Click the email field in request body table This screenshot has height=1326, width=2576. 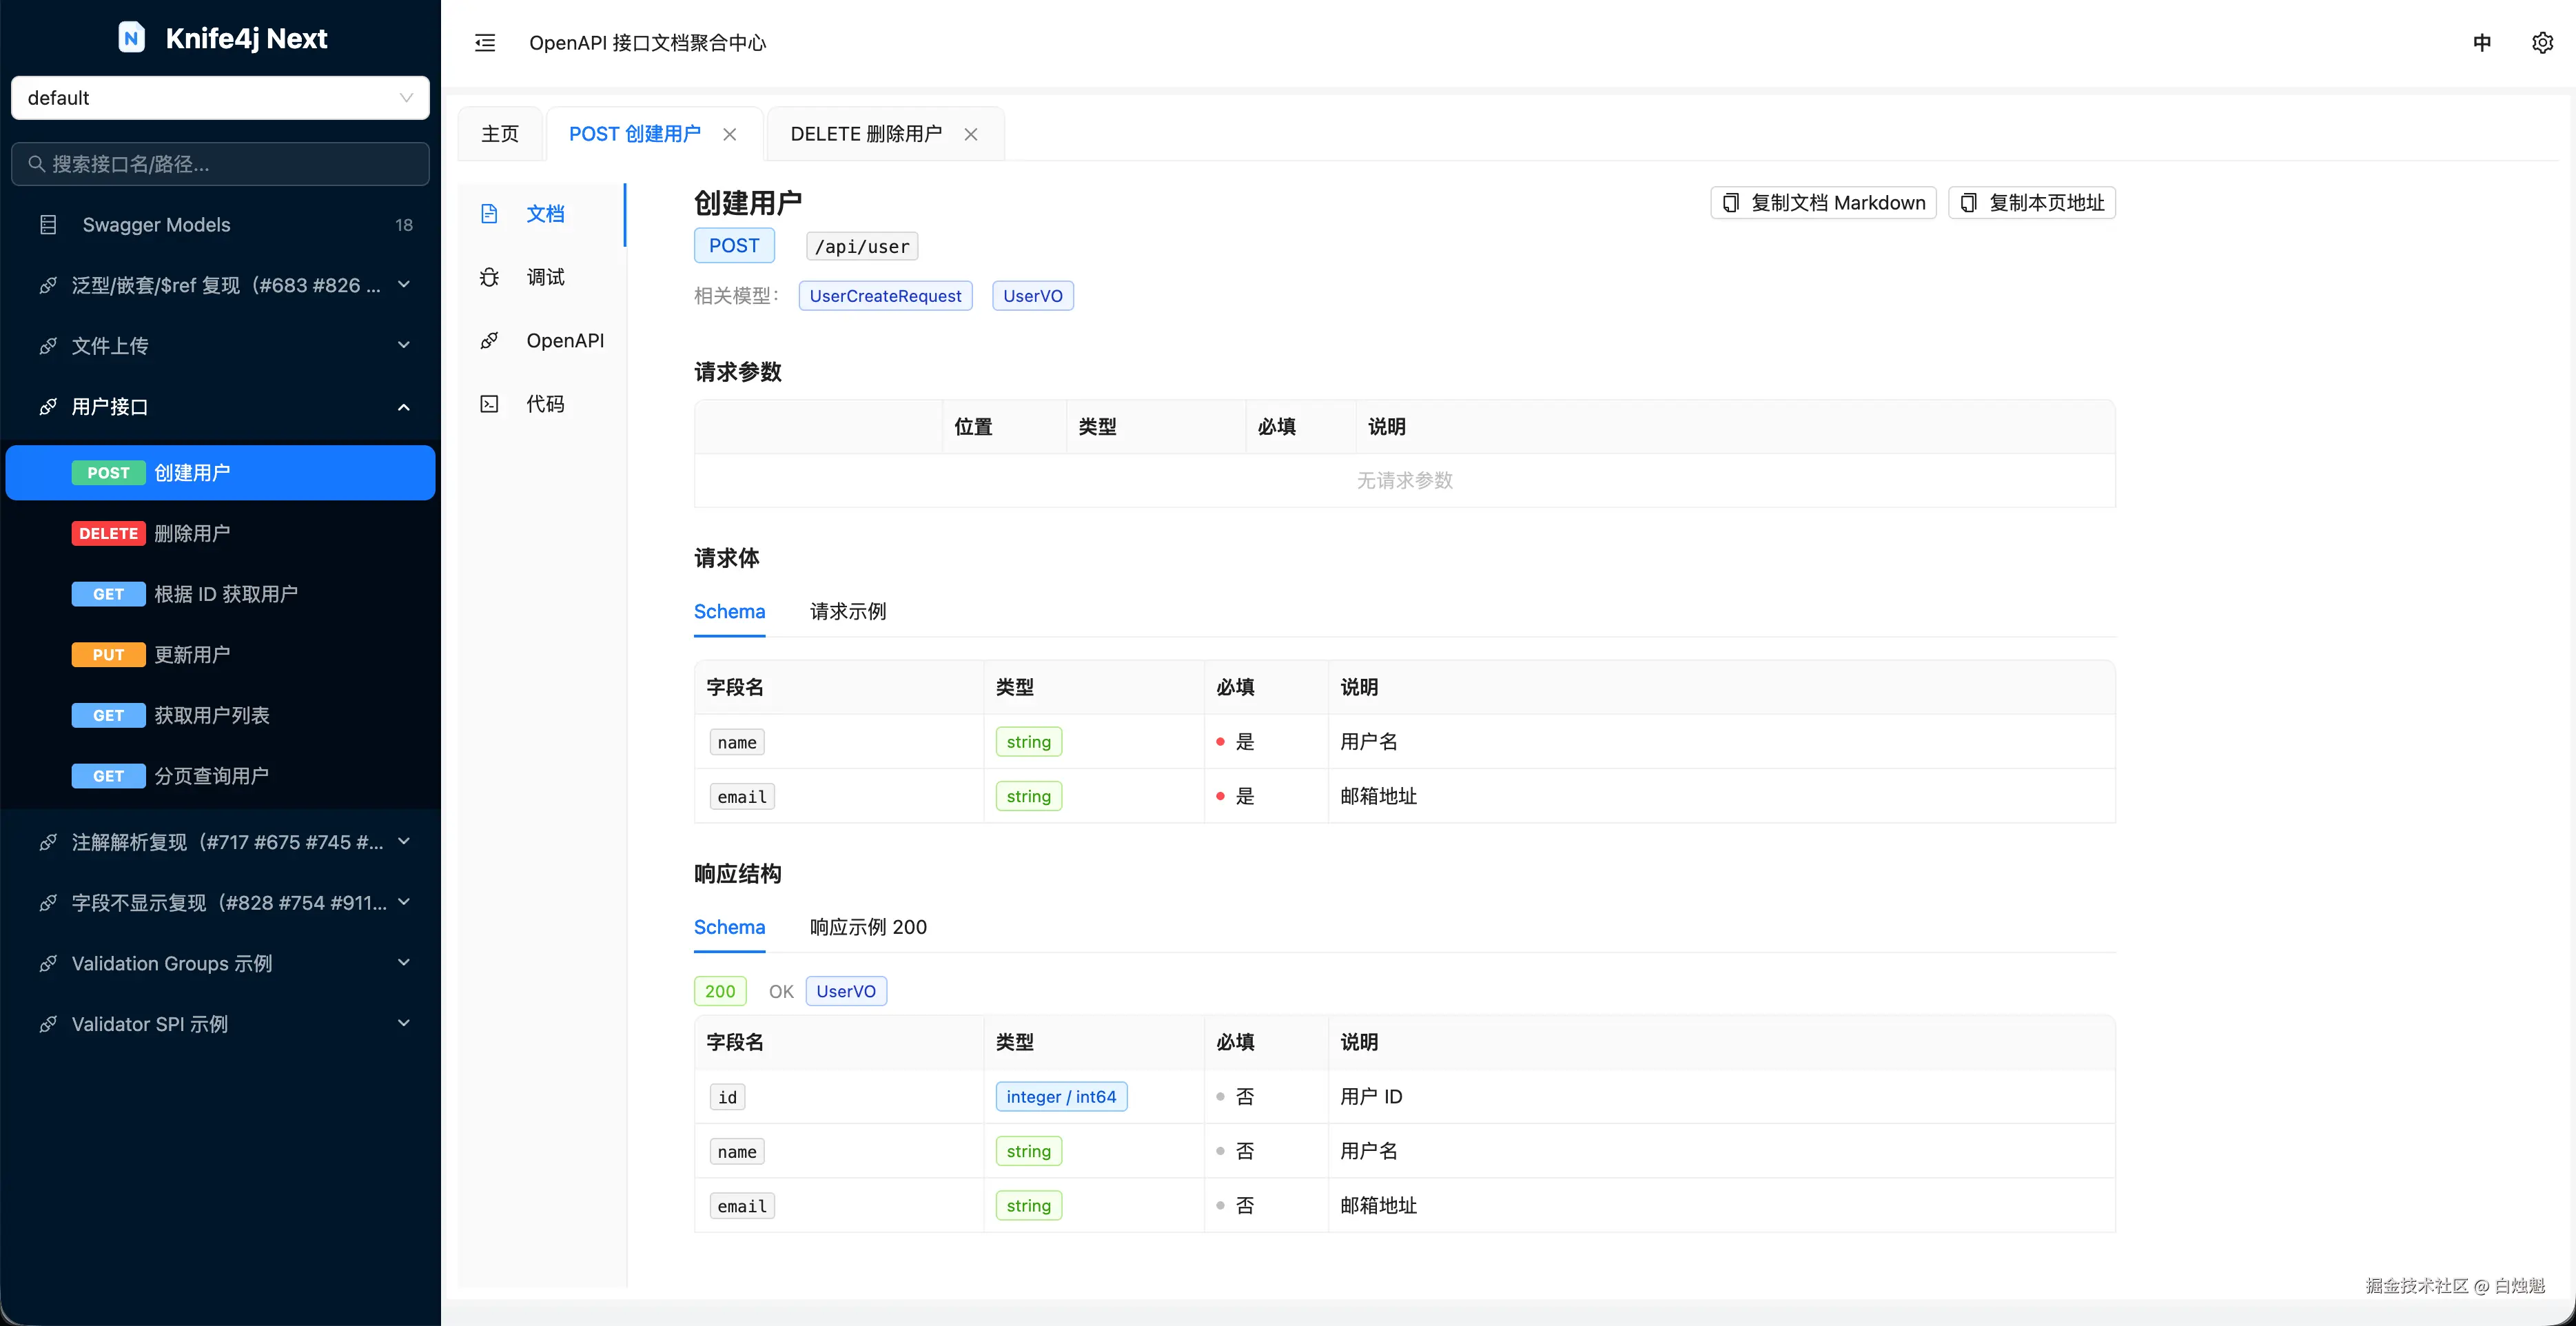(742, 797)
